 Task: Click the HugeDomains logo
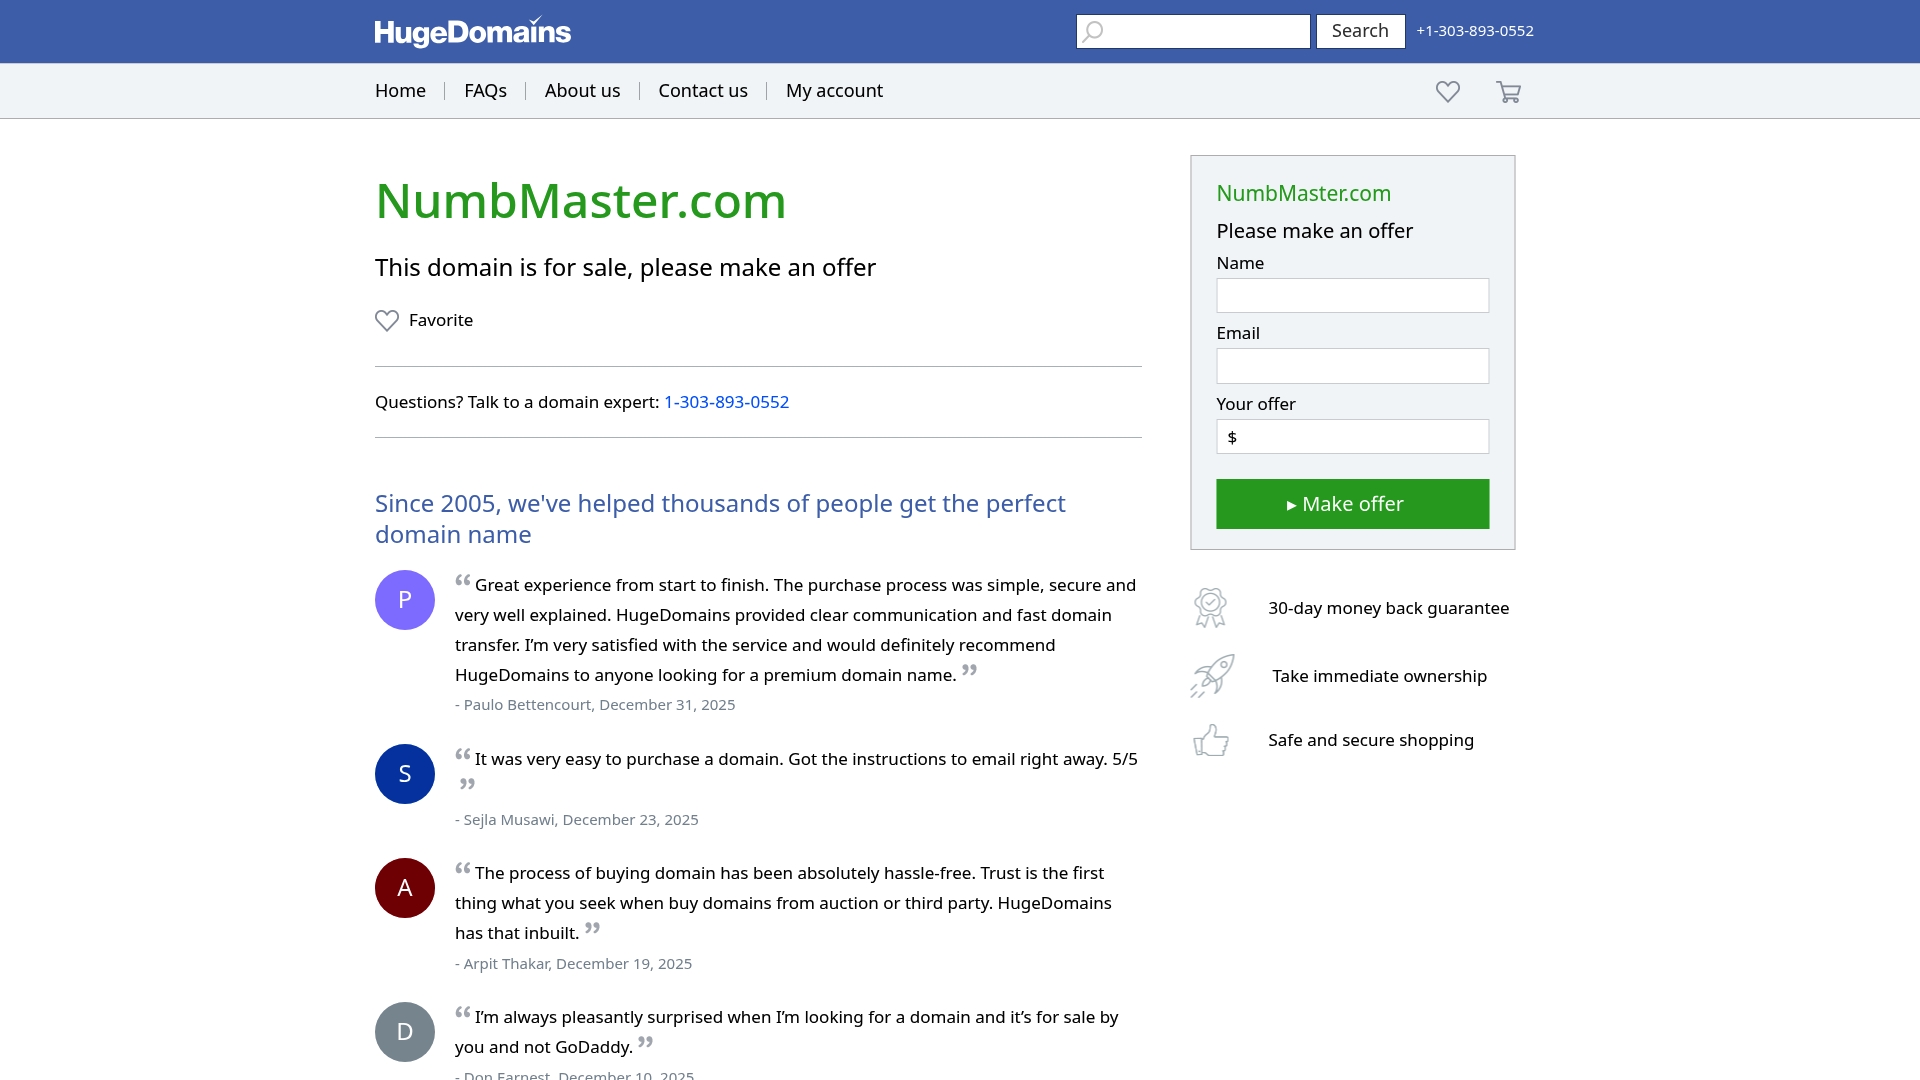pos(472,31)
